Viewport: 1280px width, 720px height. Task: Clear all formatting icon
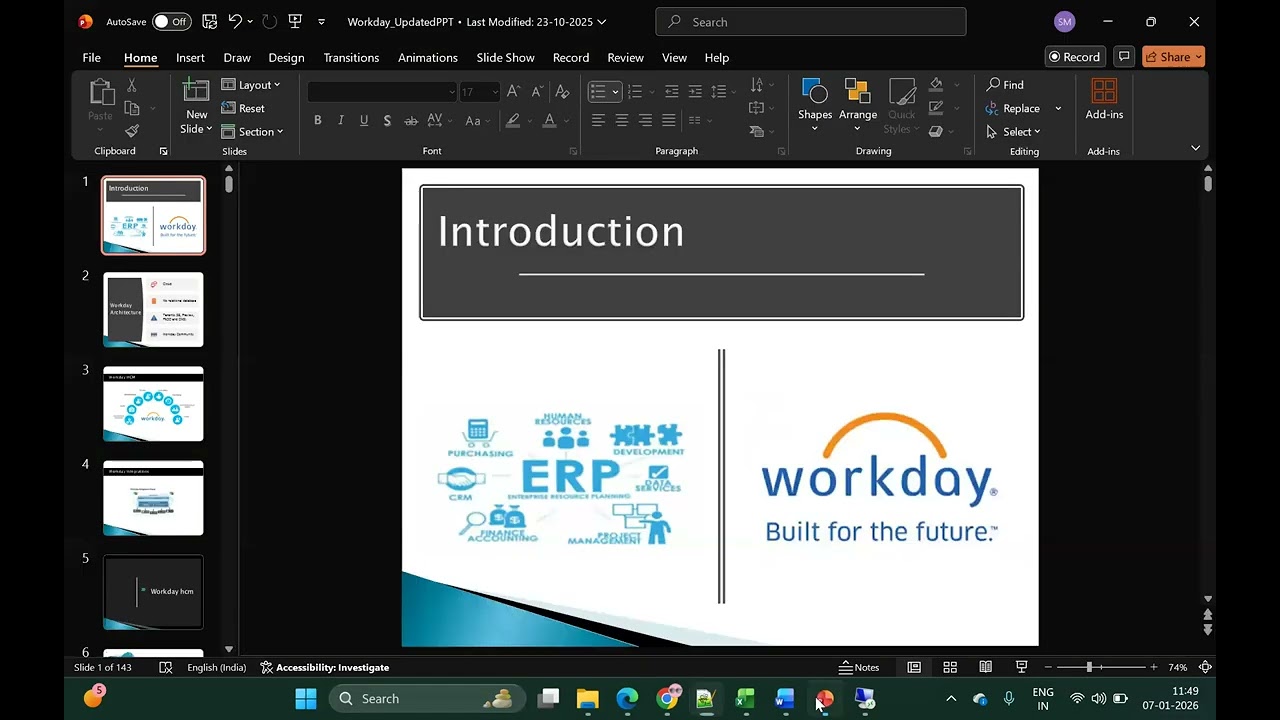click(x=563, y=91)
